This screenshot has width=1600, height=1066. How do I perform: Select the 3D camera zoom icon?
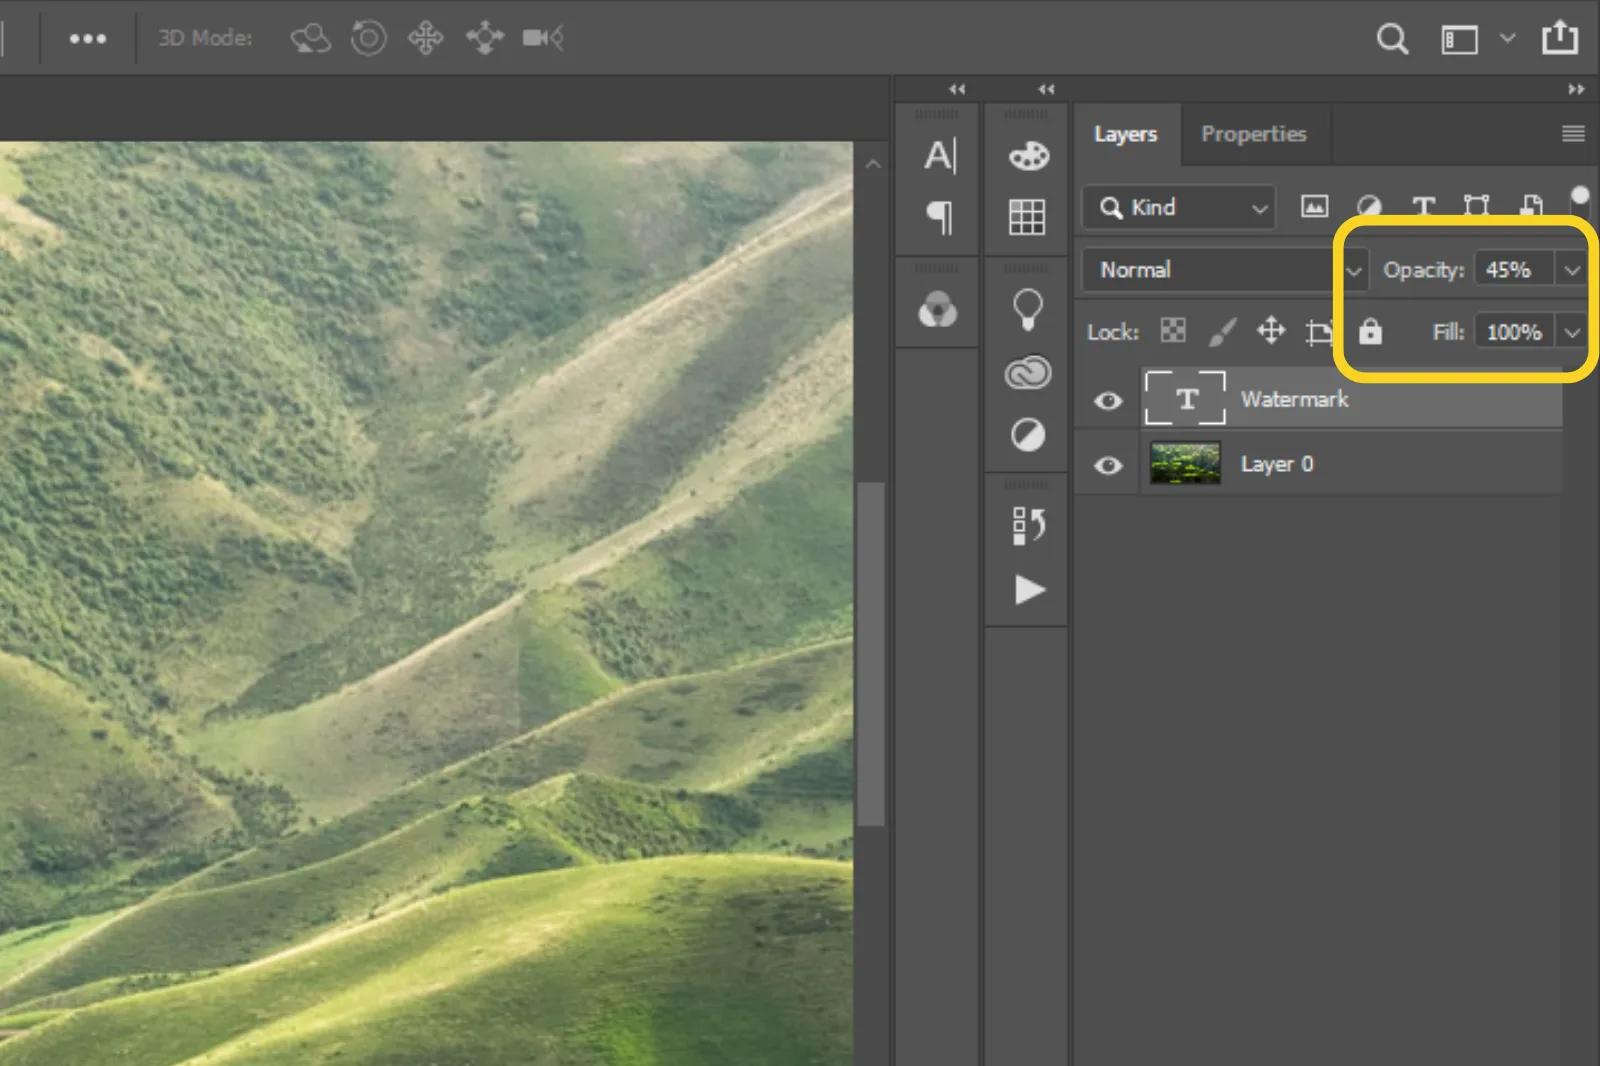[543, 39]
